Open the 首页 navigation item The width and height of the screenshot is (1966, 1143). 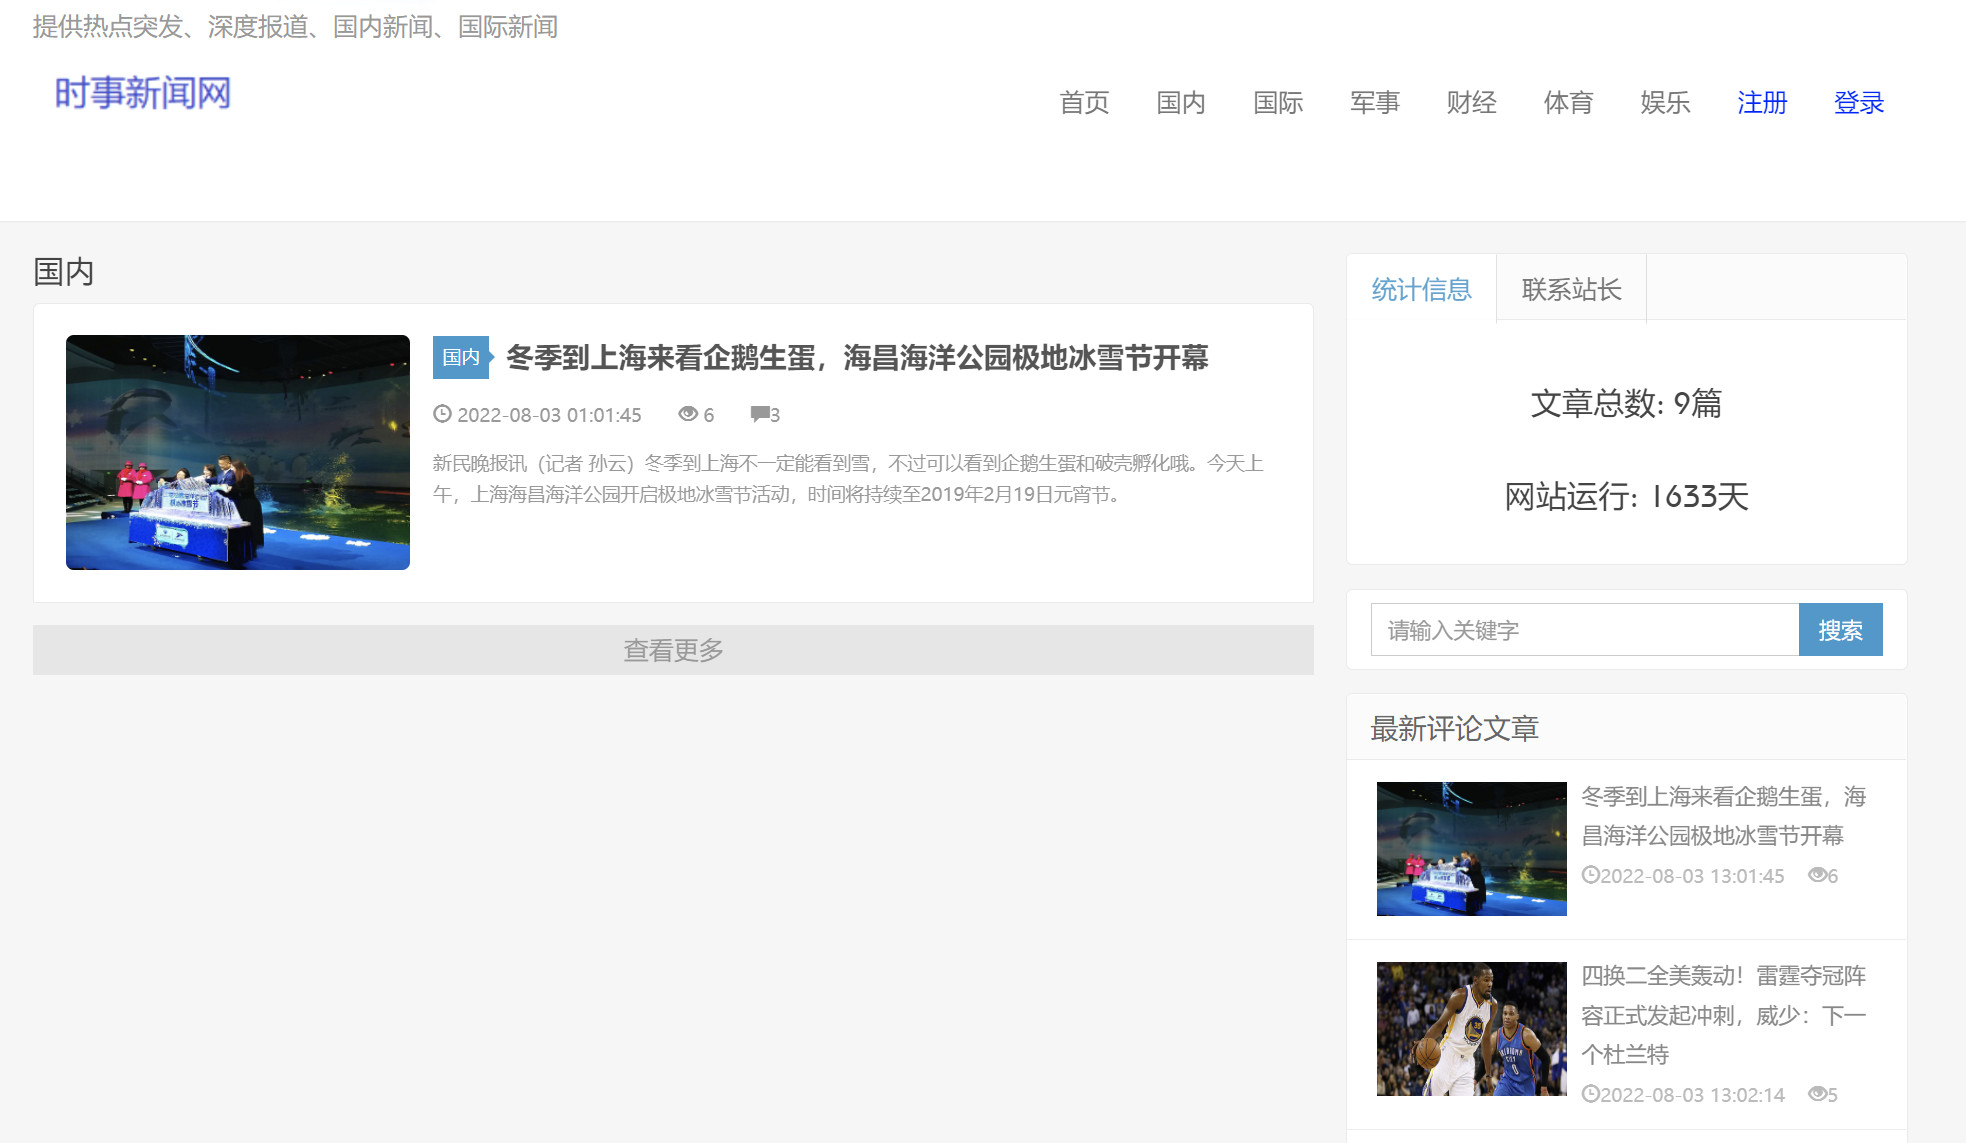[x=1084, y=102]
